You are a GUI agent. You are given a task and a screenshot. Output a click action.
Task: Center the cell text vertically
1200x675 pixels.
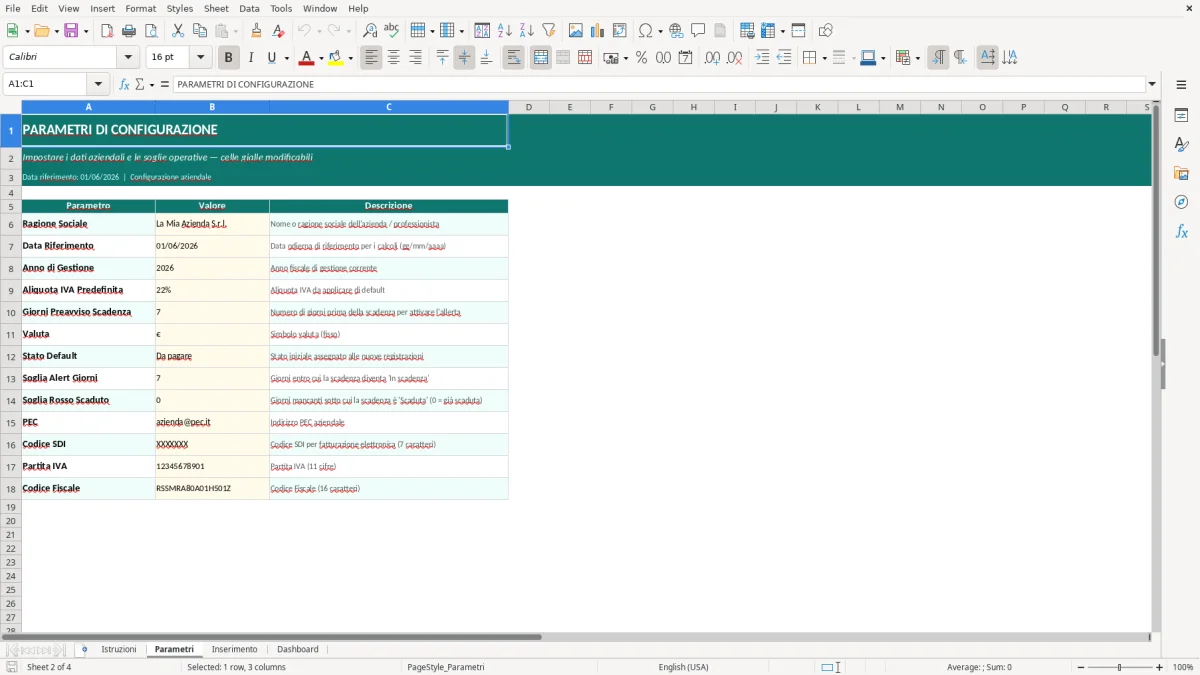(464, 58)
